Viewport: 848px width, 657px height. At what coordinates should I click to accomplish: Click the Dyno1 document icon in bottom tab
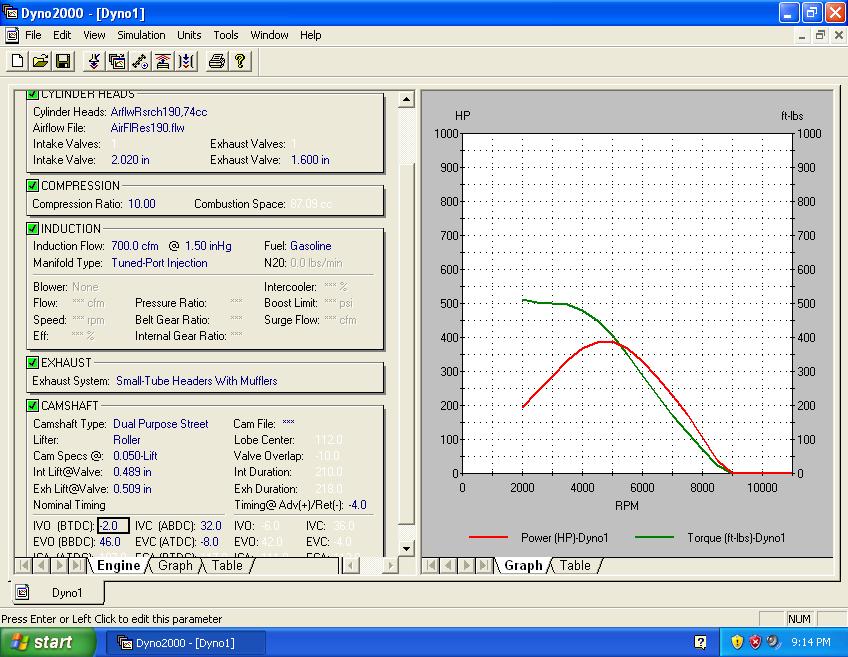click(22, 592)
